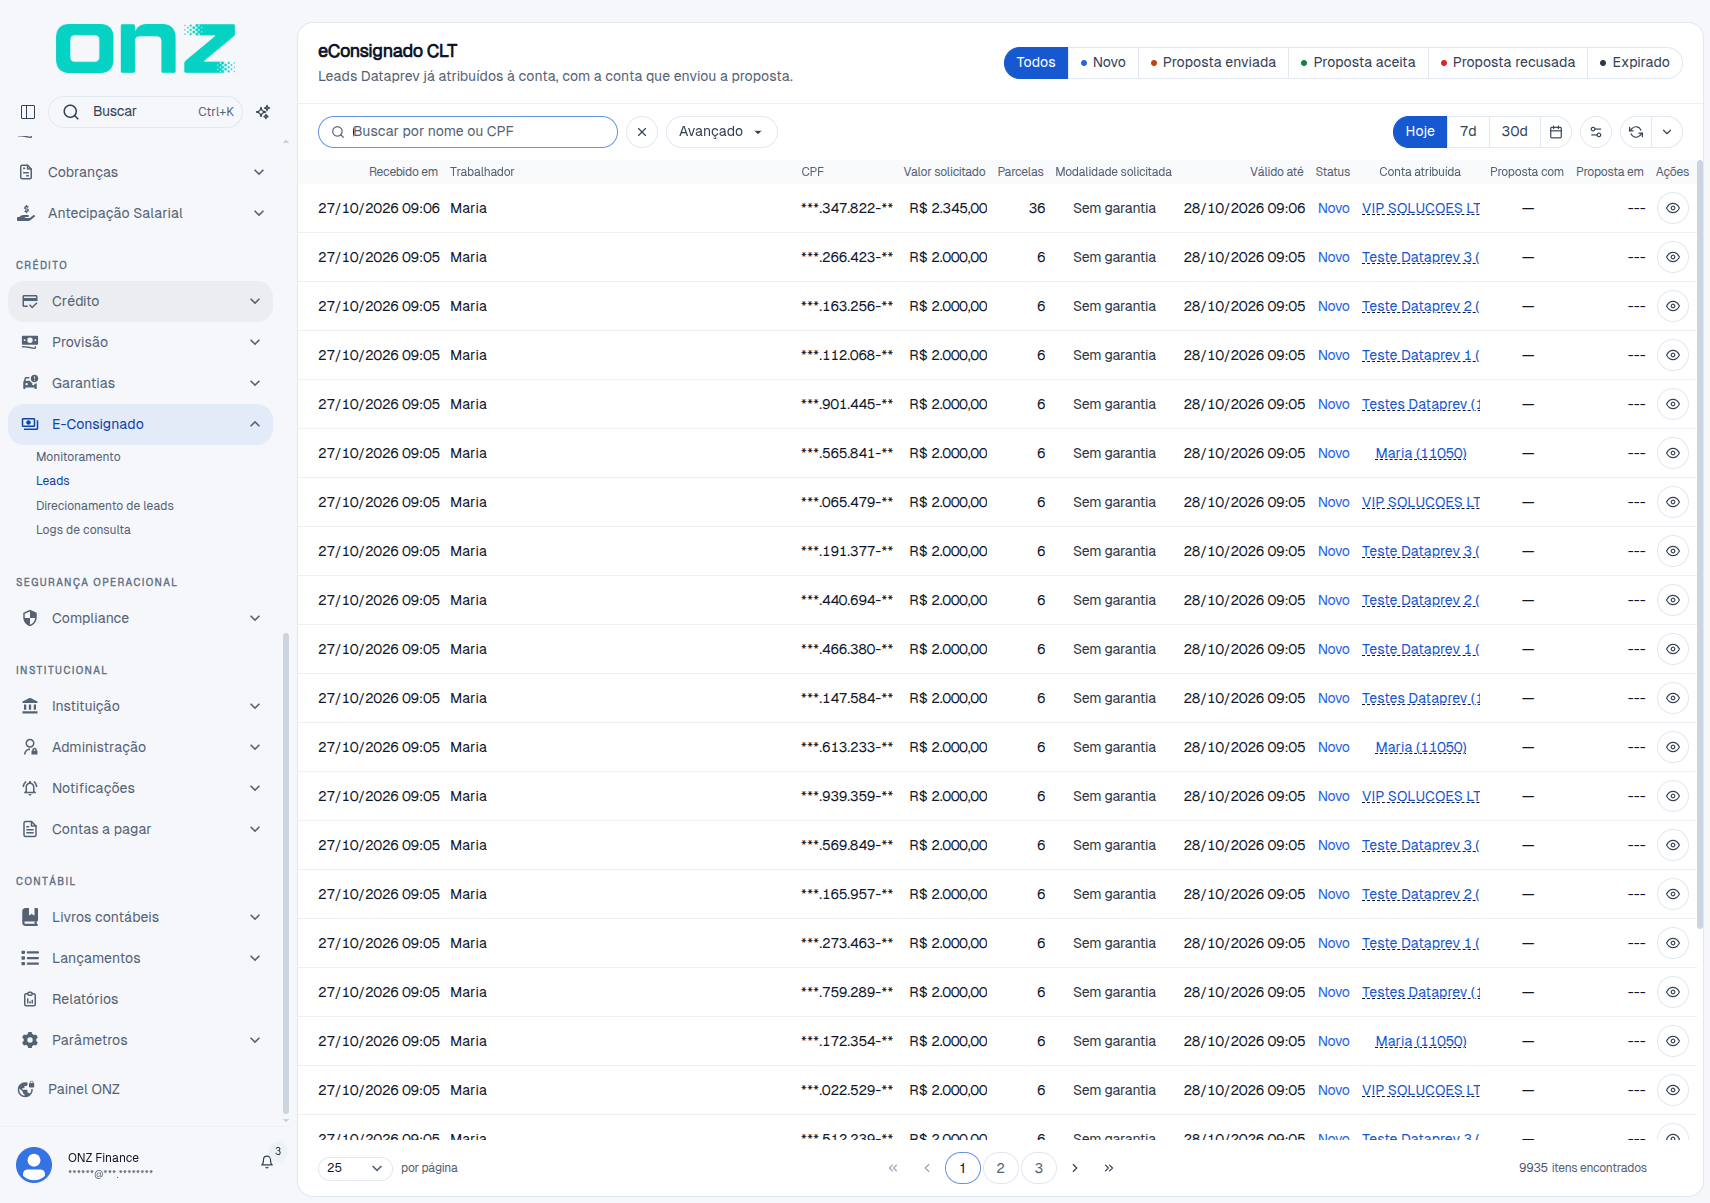
Task: Jump to the last page arrow
Action: pos(1109,1168)
